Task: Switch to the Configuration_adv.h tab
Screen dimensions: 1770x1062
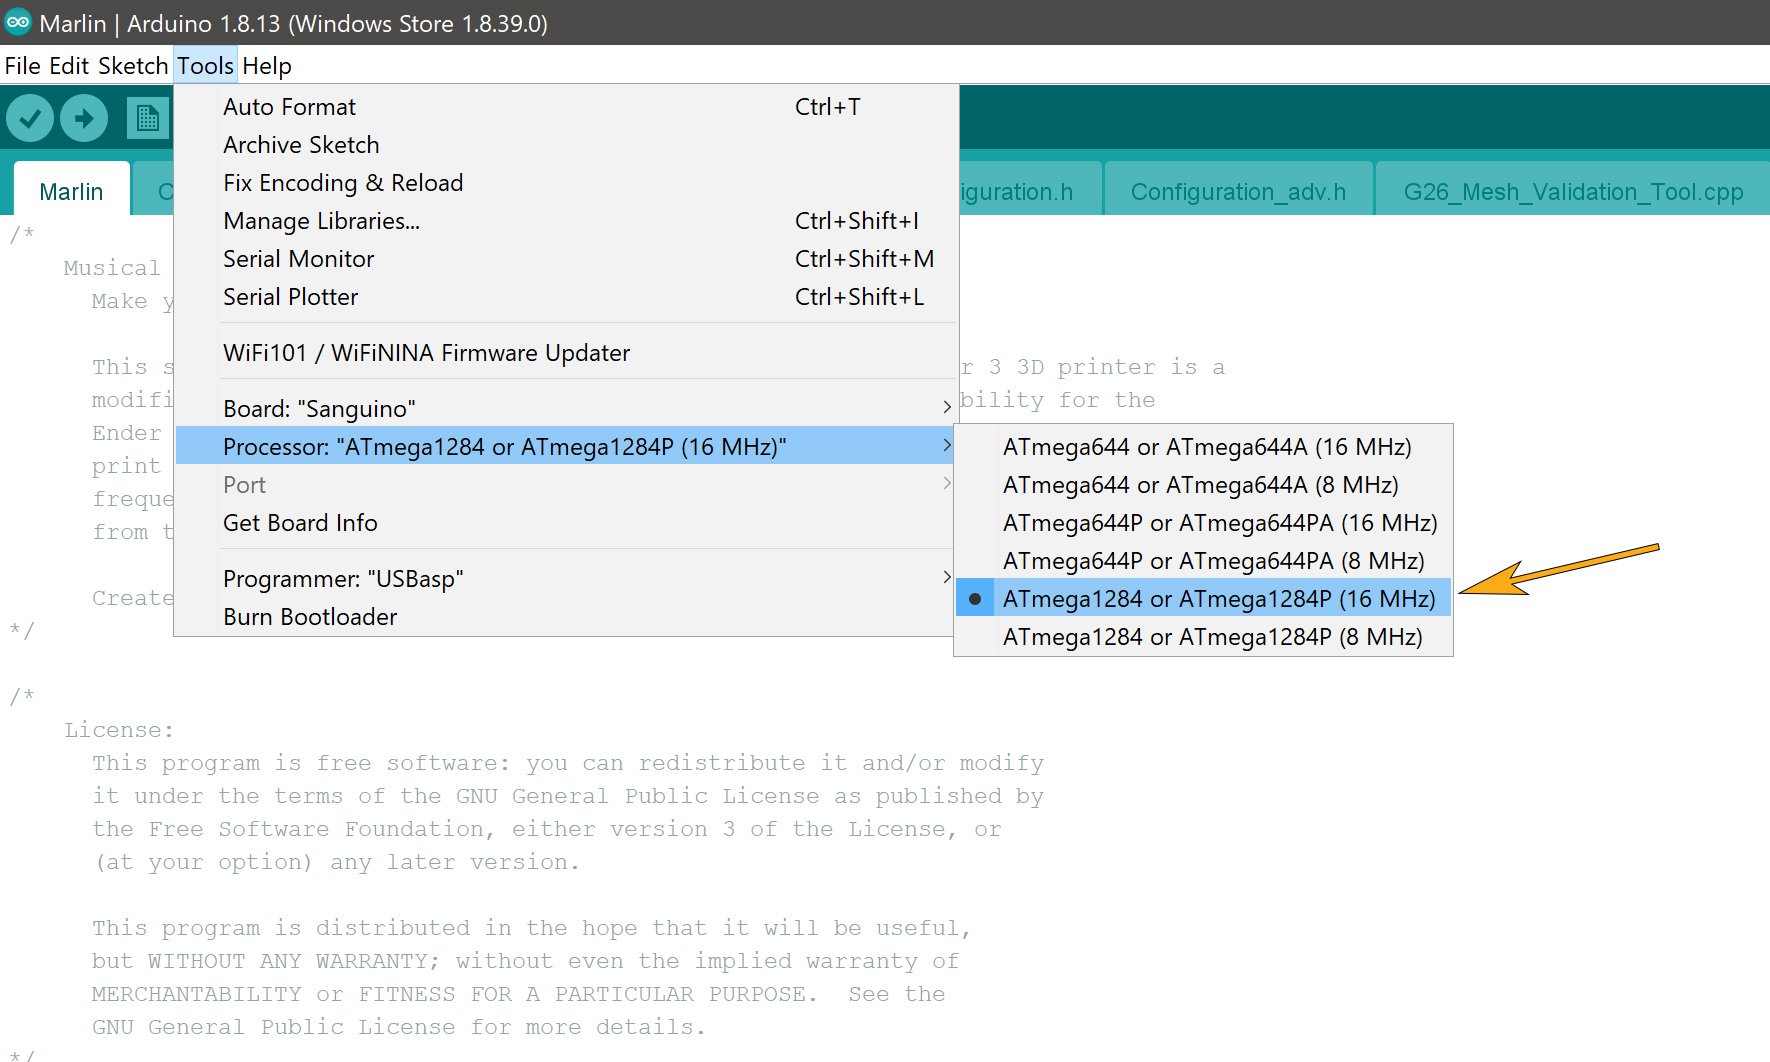Action: tap(1238, 191)
